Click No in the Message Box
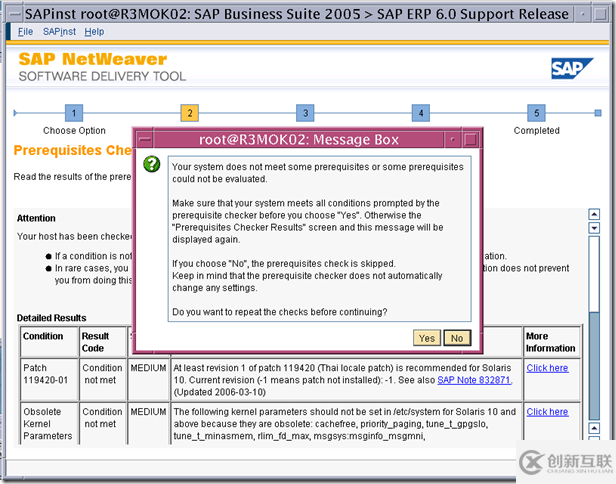 (x=457, y=338)
